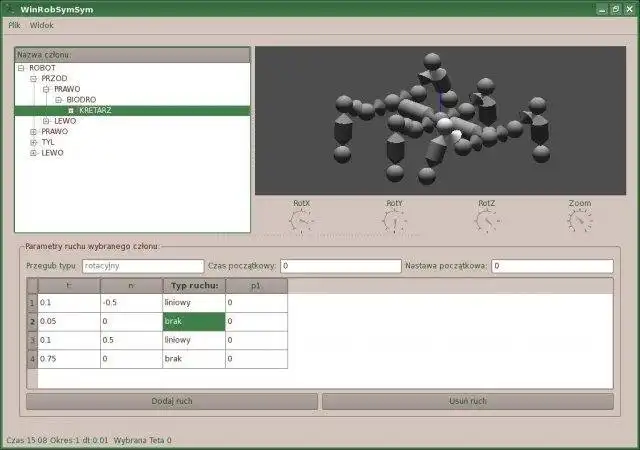Open the Plik menu

coord(14,25)
